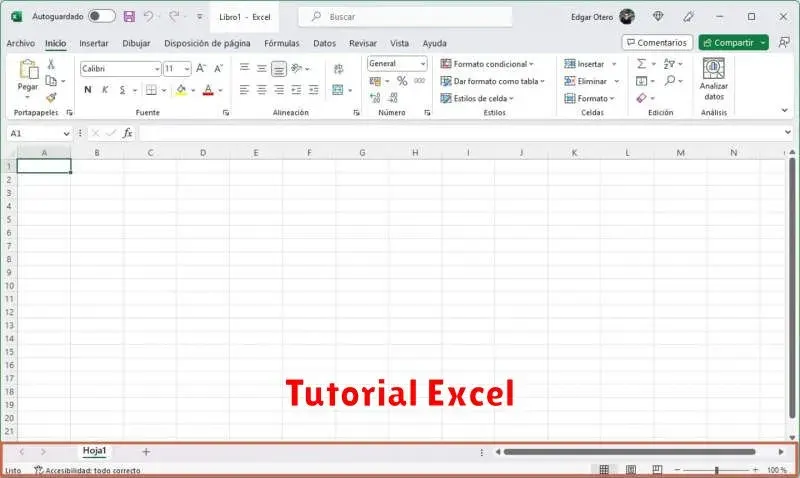
Task: Decrease font size with smaller A
Action: coord(218,68)
